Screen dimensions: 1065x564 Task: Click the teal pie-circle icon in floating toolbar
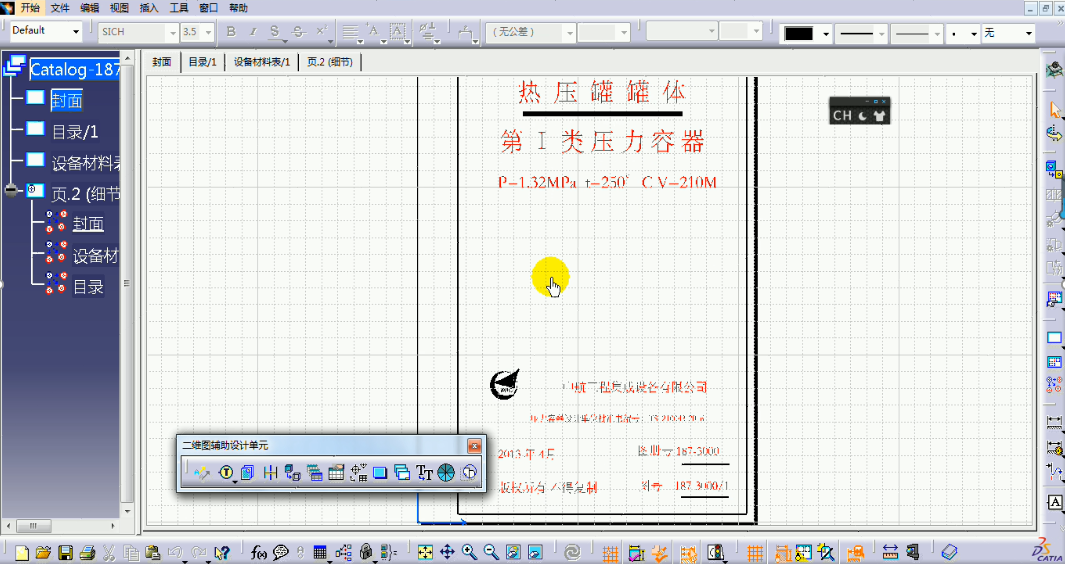point(446,472)
